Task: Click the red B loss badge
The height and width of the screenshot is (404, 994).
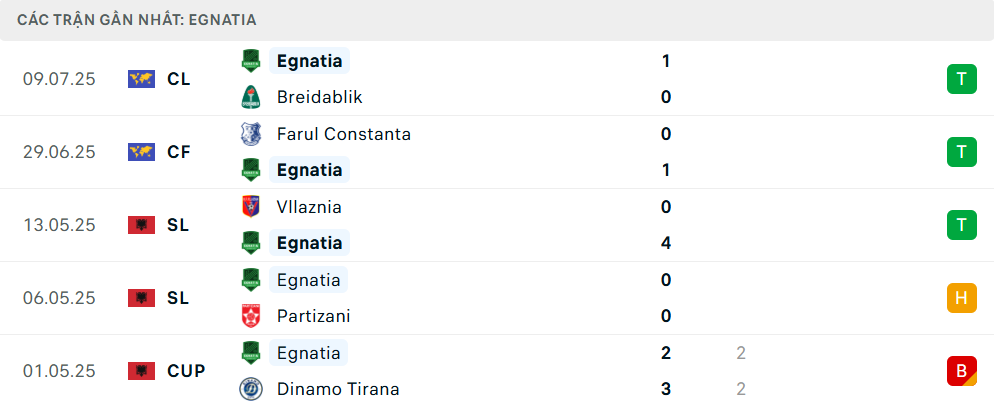Action: [962, 371]
